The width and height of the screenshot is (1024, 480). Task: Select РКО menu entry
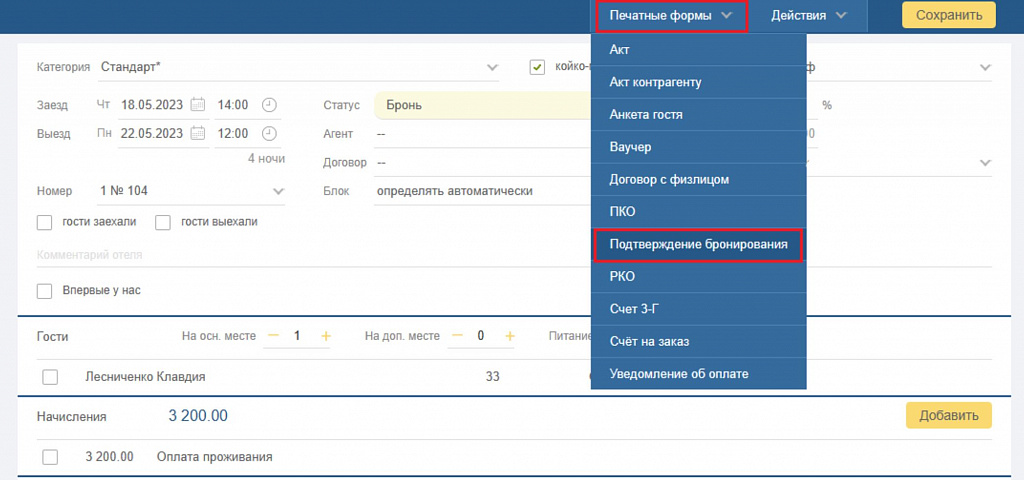point(699,277)
